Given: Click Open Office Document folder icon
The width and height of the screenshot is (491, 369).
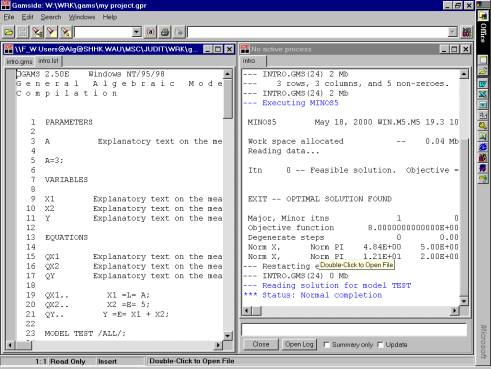Looking at the screenshot, I should [x=483, y=70].
